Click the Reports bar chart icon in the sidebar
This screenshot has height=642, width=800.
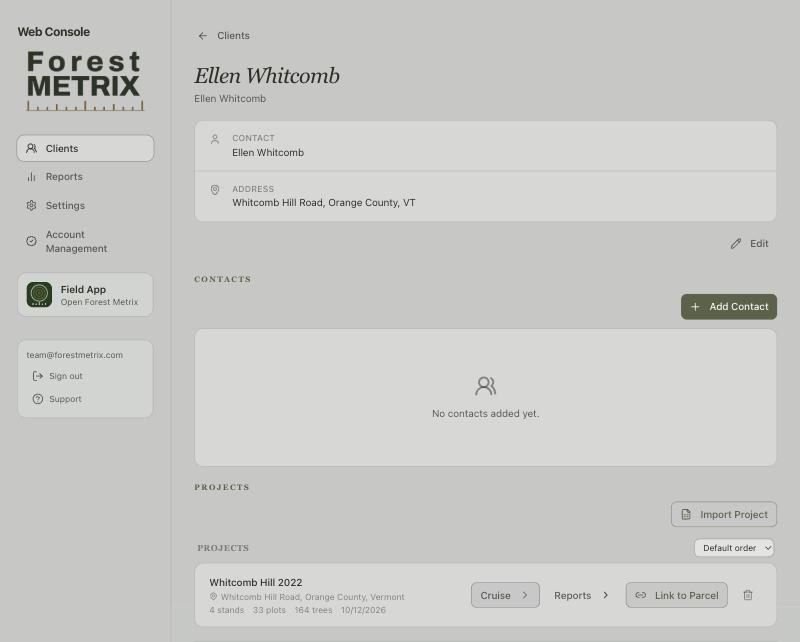(x=32, y=177)
